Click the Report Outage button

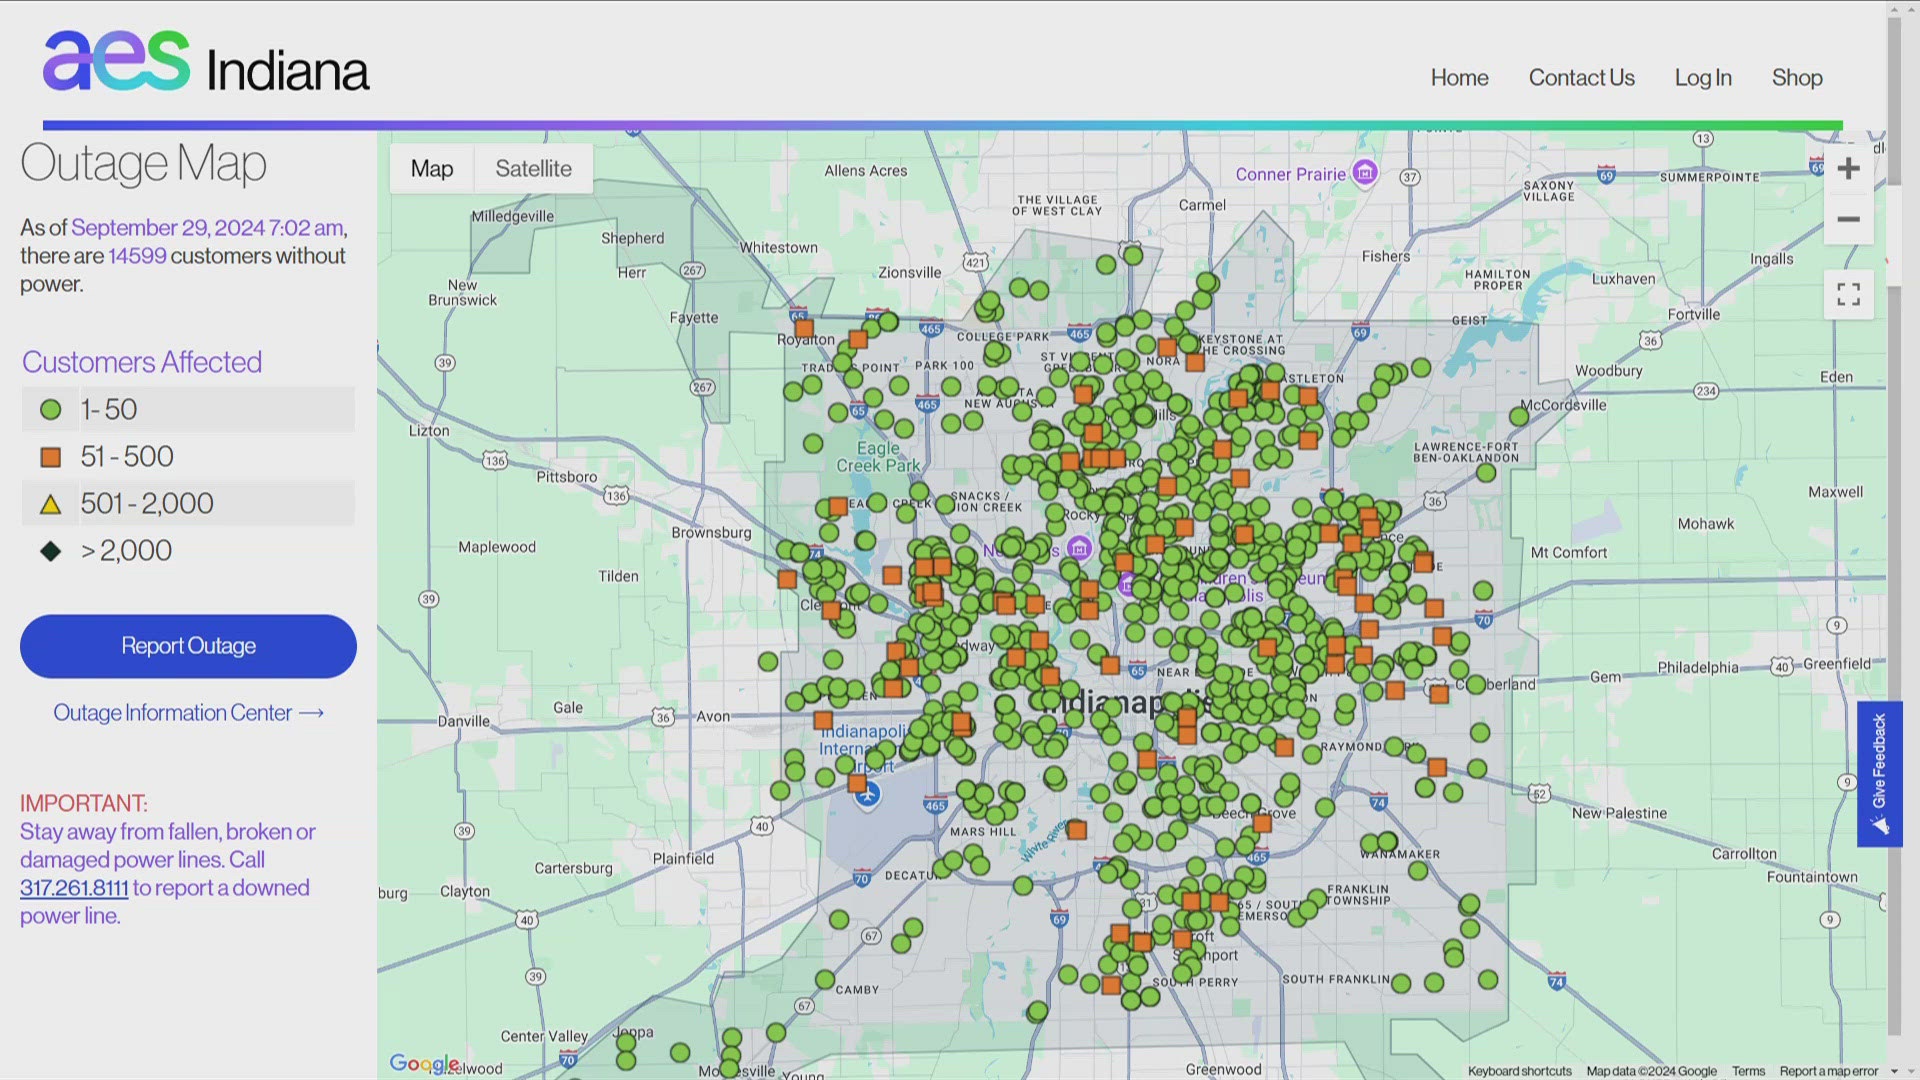click(188, 646)
